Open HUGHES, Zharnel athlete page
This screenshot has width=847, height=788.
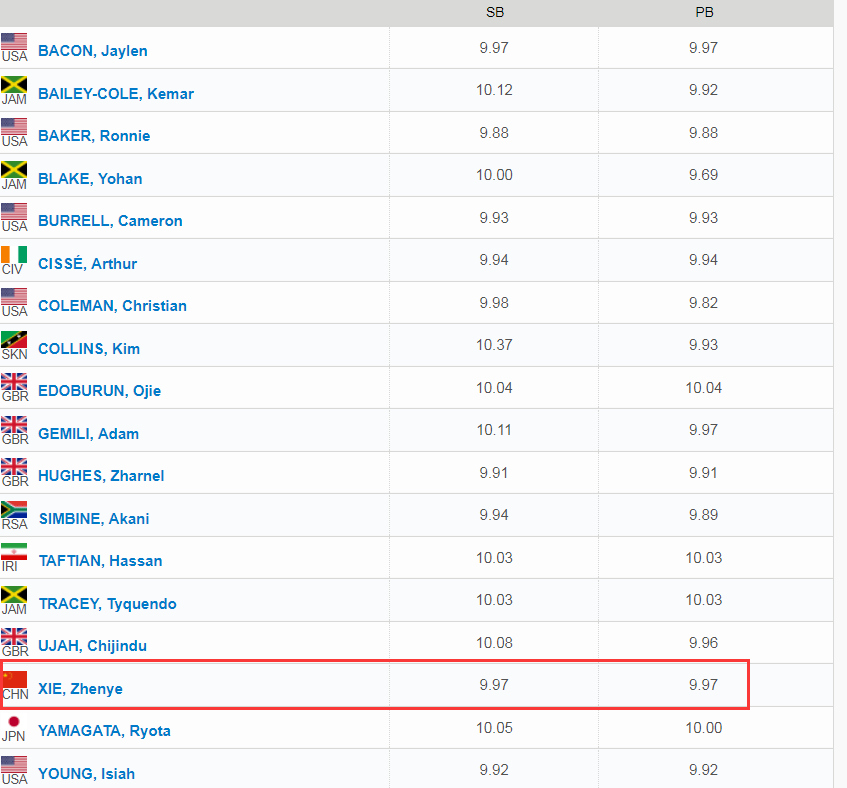point(101,476)
